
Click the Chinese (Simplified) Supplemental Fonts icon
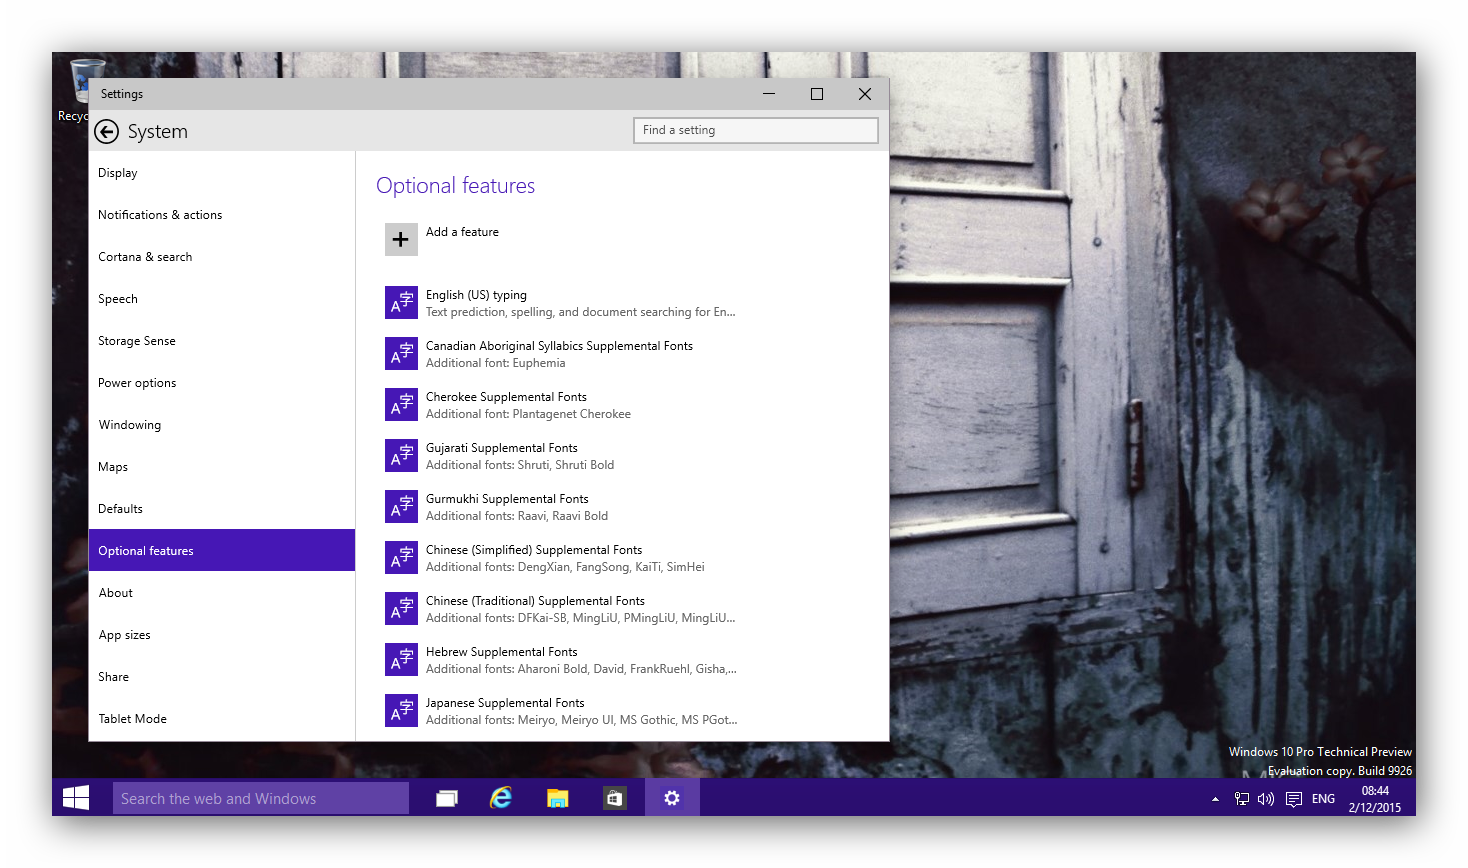tap(401, 557)
